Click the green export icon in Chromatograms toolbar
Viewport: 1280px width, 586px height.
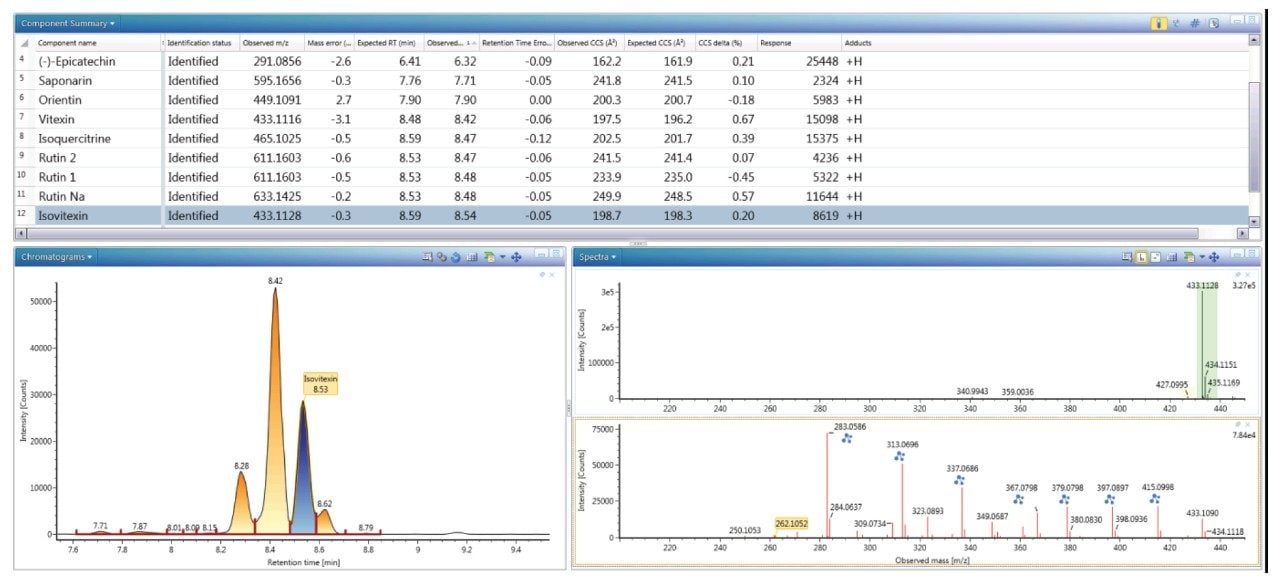pyautogui.click(x=489, y=257)
